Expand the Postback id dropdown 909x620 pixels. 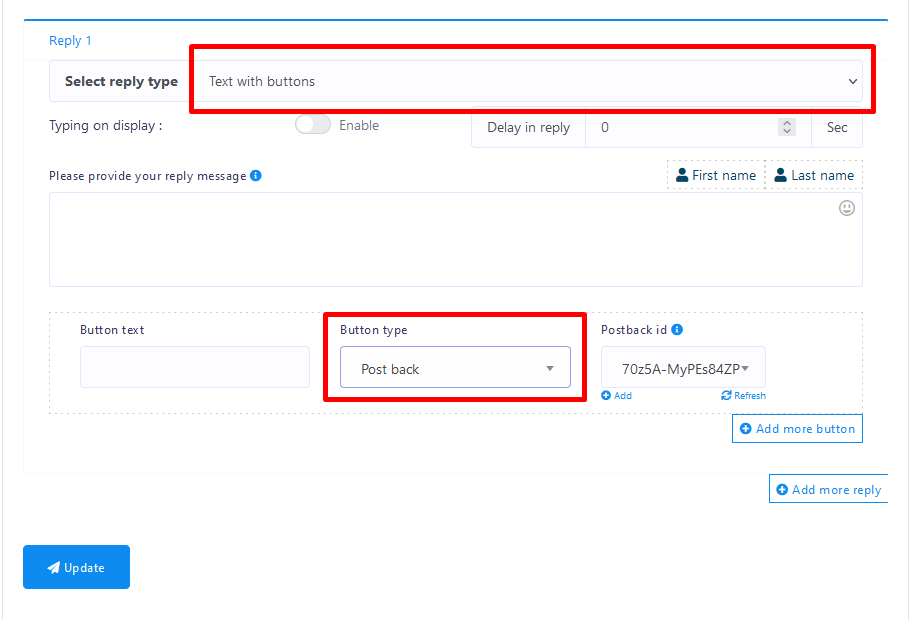(683, 369)
